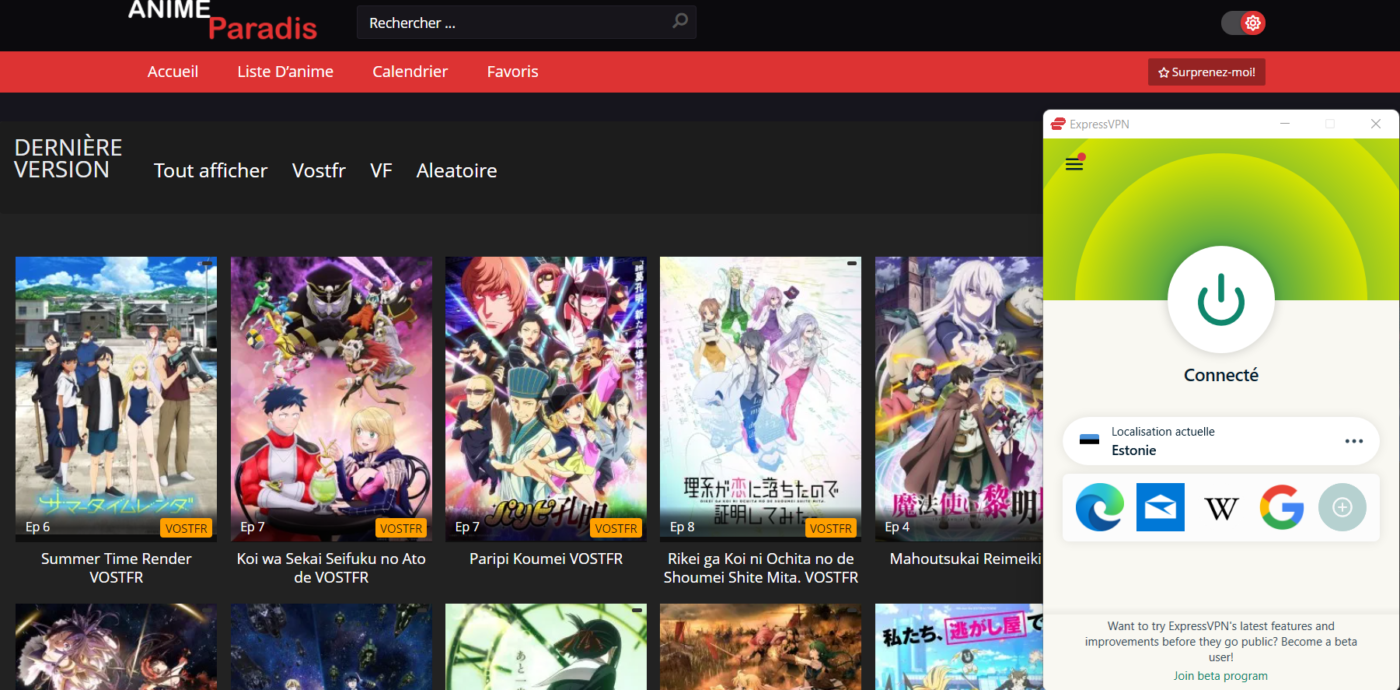The width and height of the screenshot is (1400, 690).
Task: Click VOSTFR badge on Summer Time Render
Action: tap(186, 528)
